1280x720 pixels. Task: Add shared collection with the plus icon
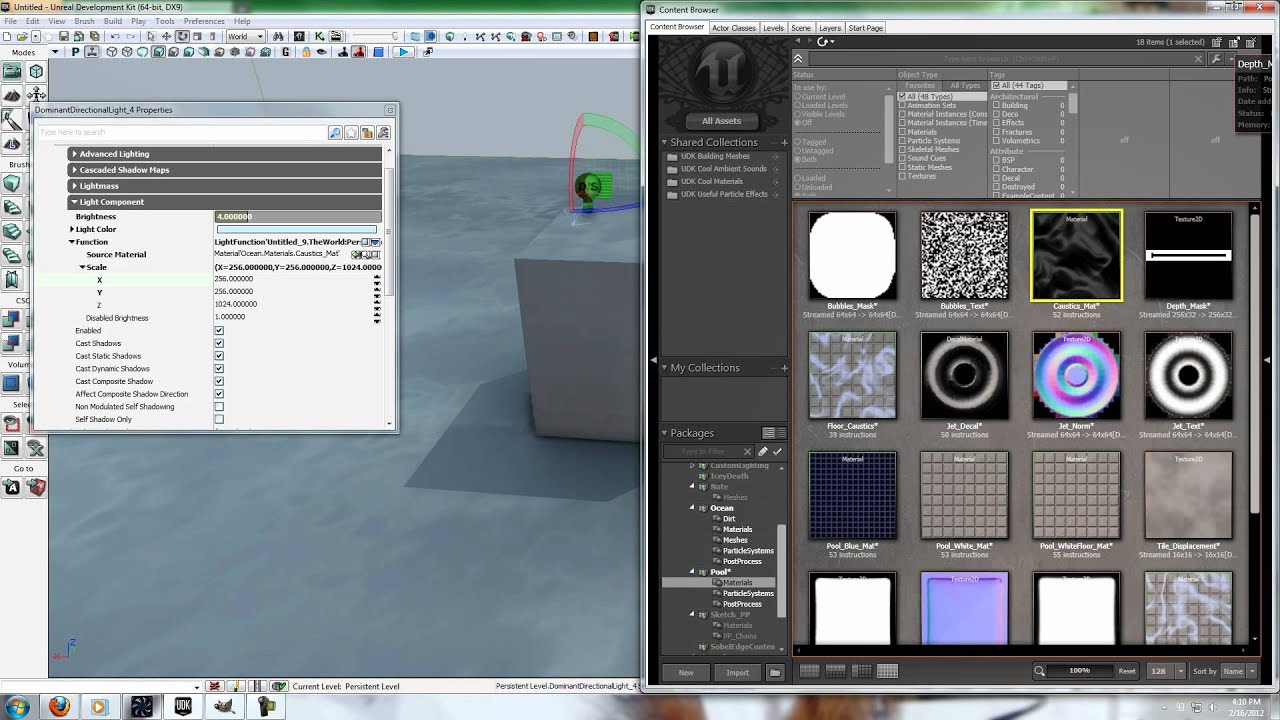[783, 143]
